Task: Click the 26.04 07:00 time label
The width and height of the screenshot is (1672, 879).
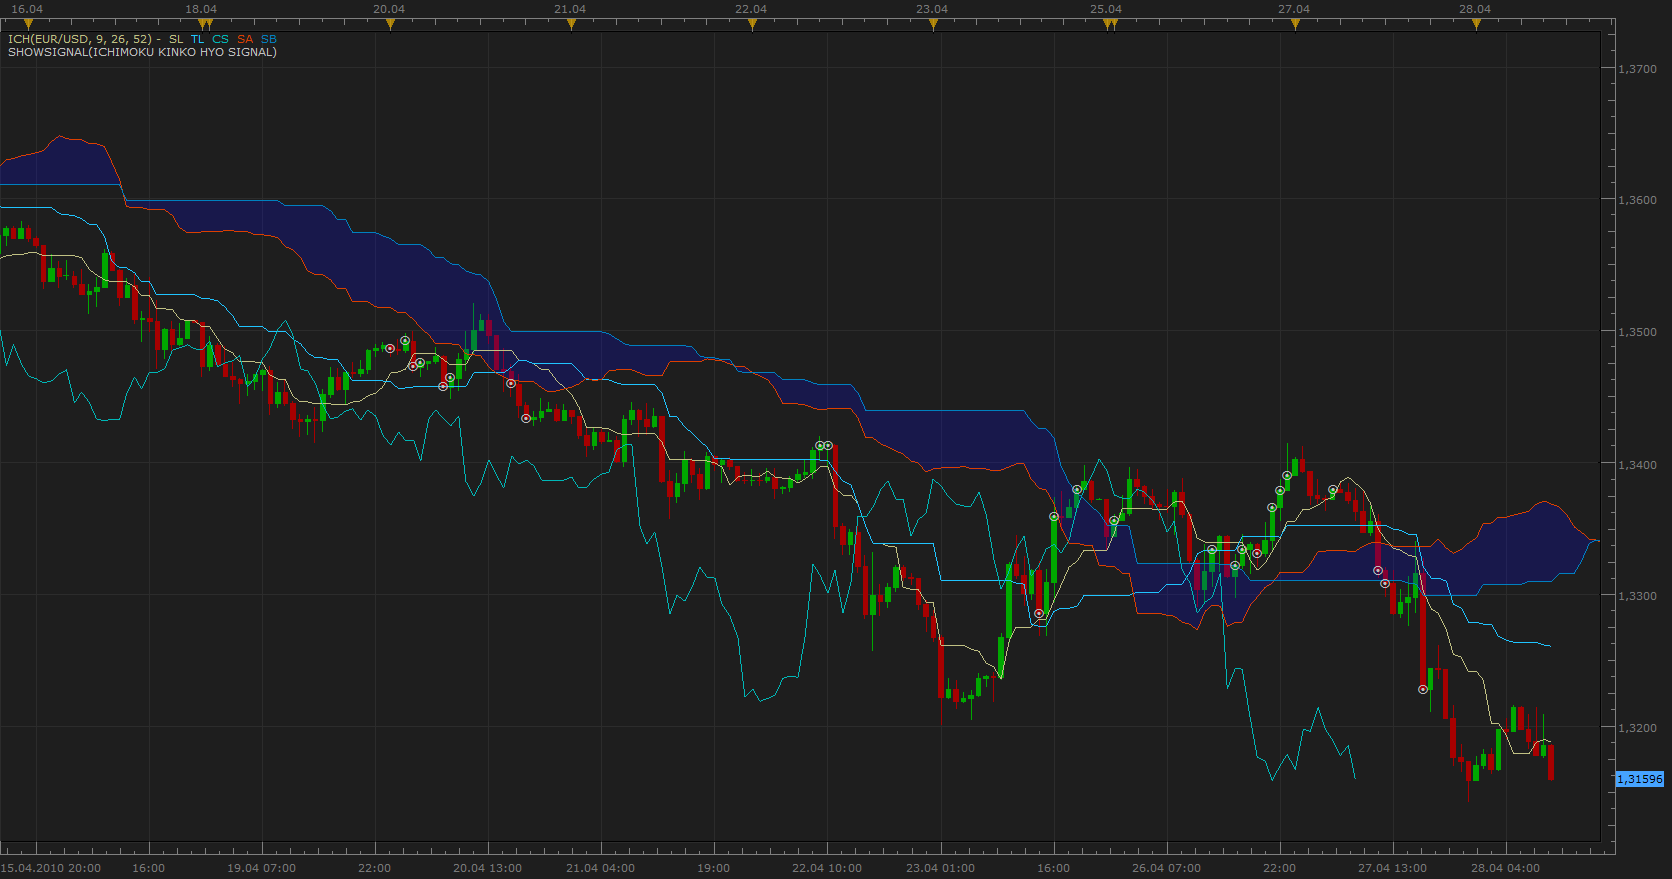Action: tap(1166, 868)
